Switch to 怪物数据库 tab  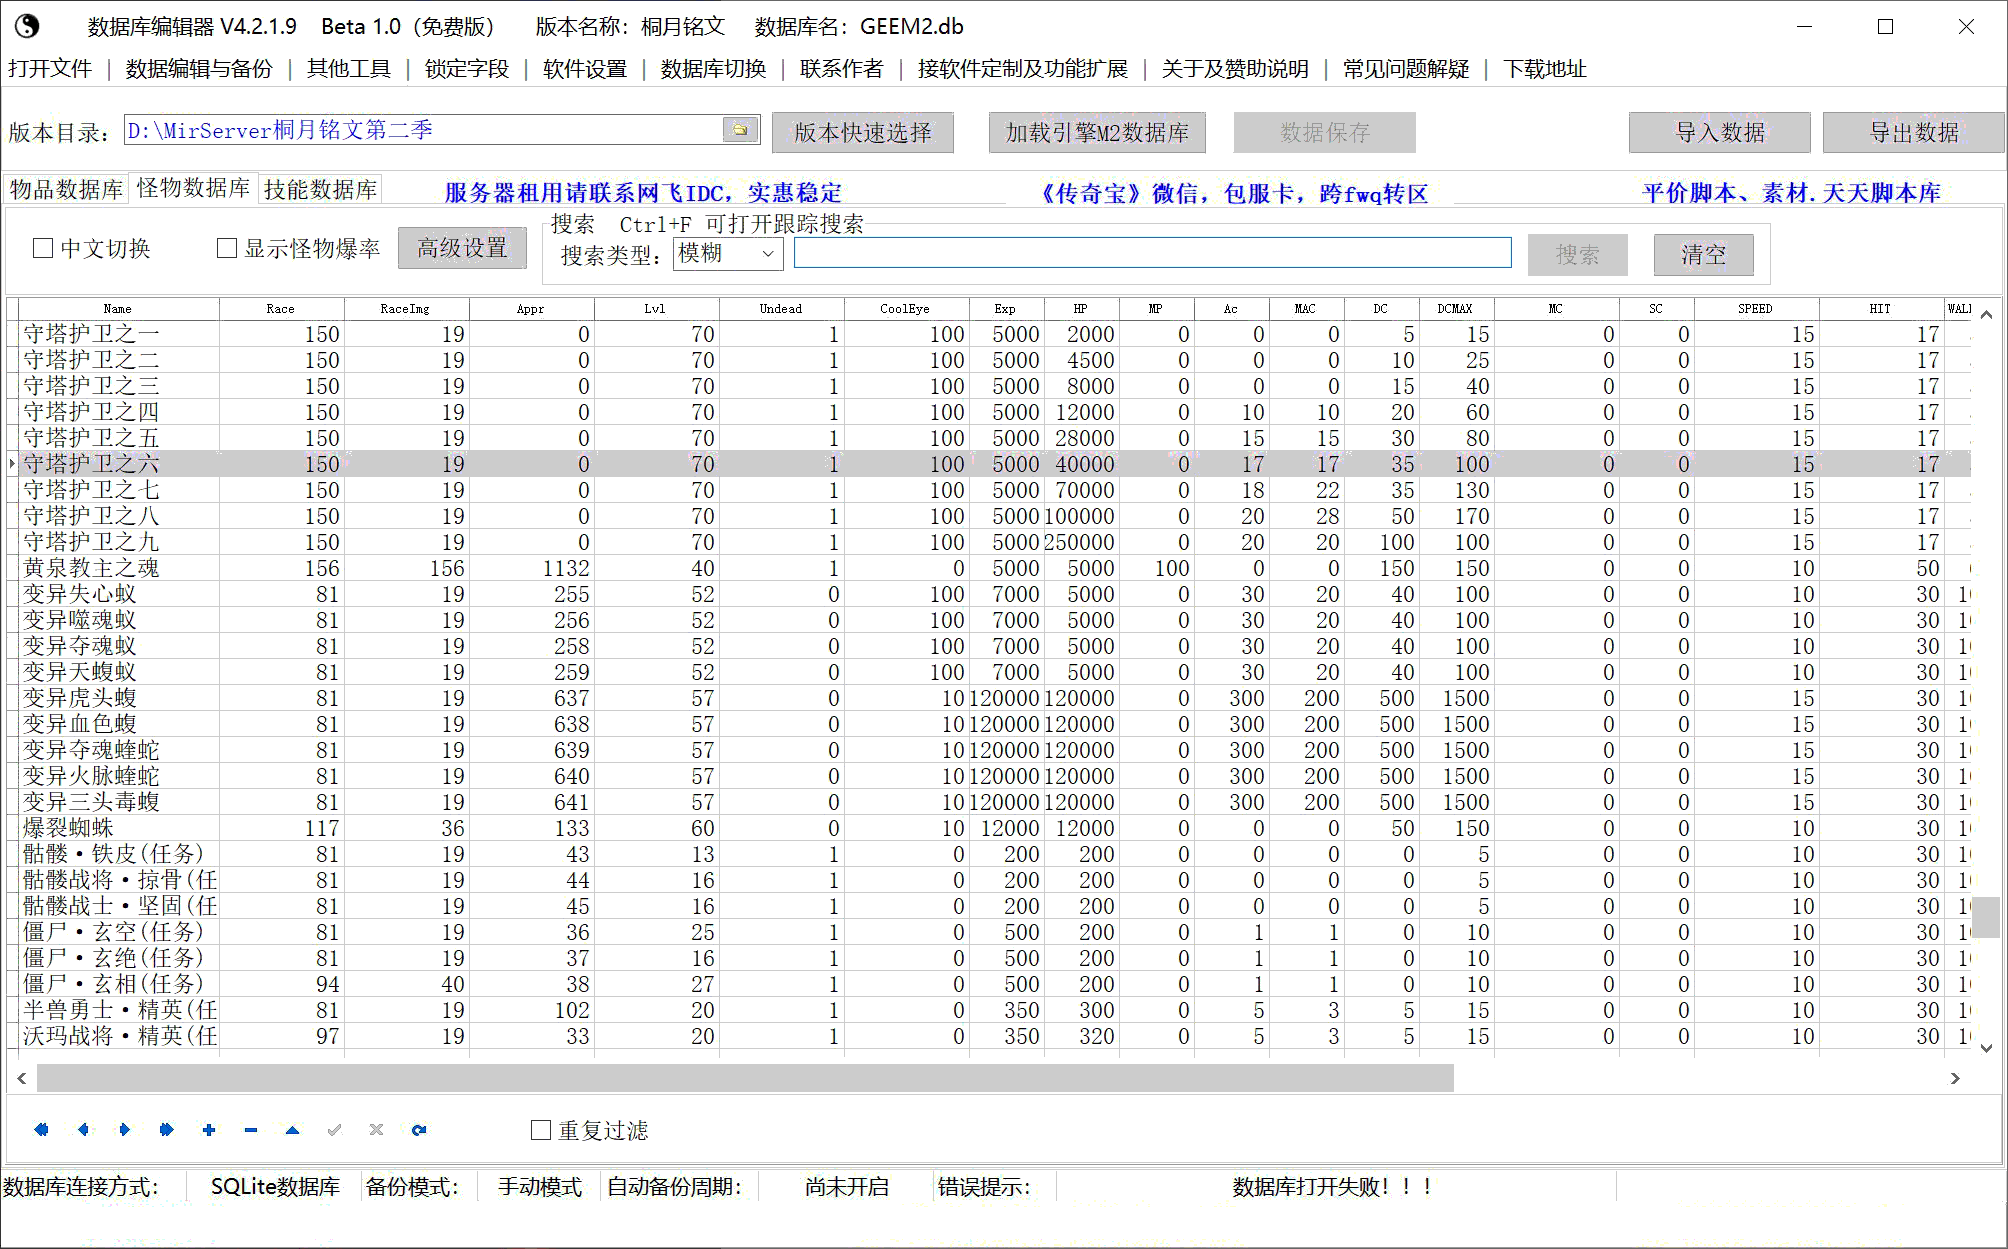coord(193,188)
